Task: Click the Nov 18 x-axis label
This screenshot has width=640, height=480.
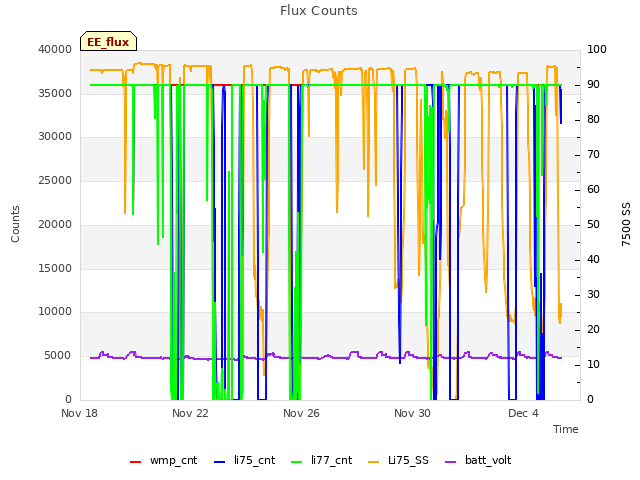Action: point(80,413)
